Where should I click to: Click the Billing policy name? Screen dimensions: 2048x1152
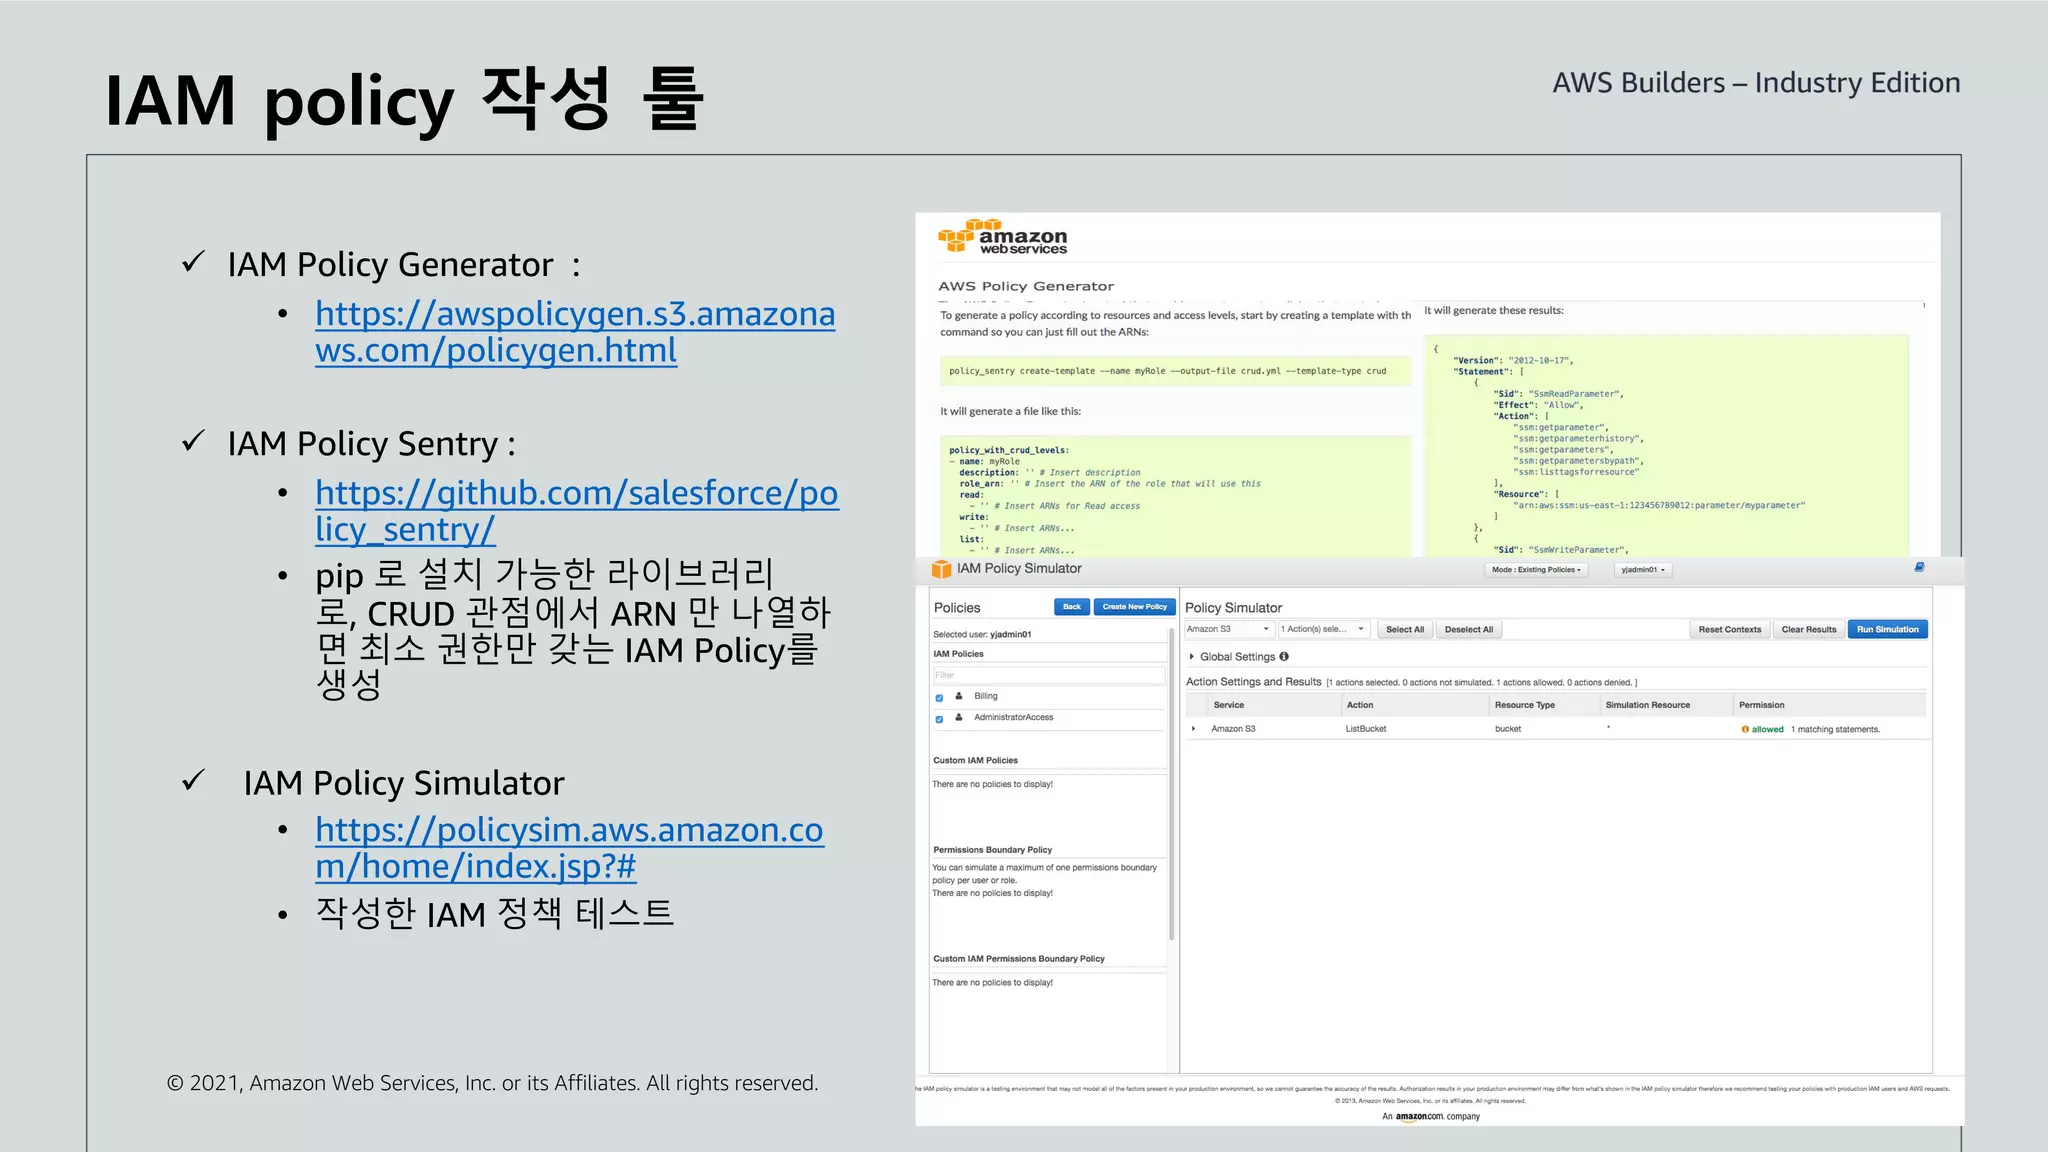pyautogui.click(x=985, y=696)
